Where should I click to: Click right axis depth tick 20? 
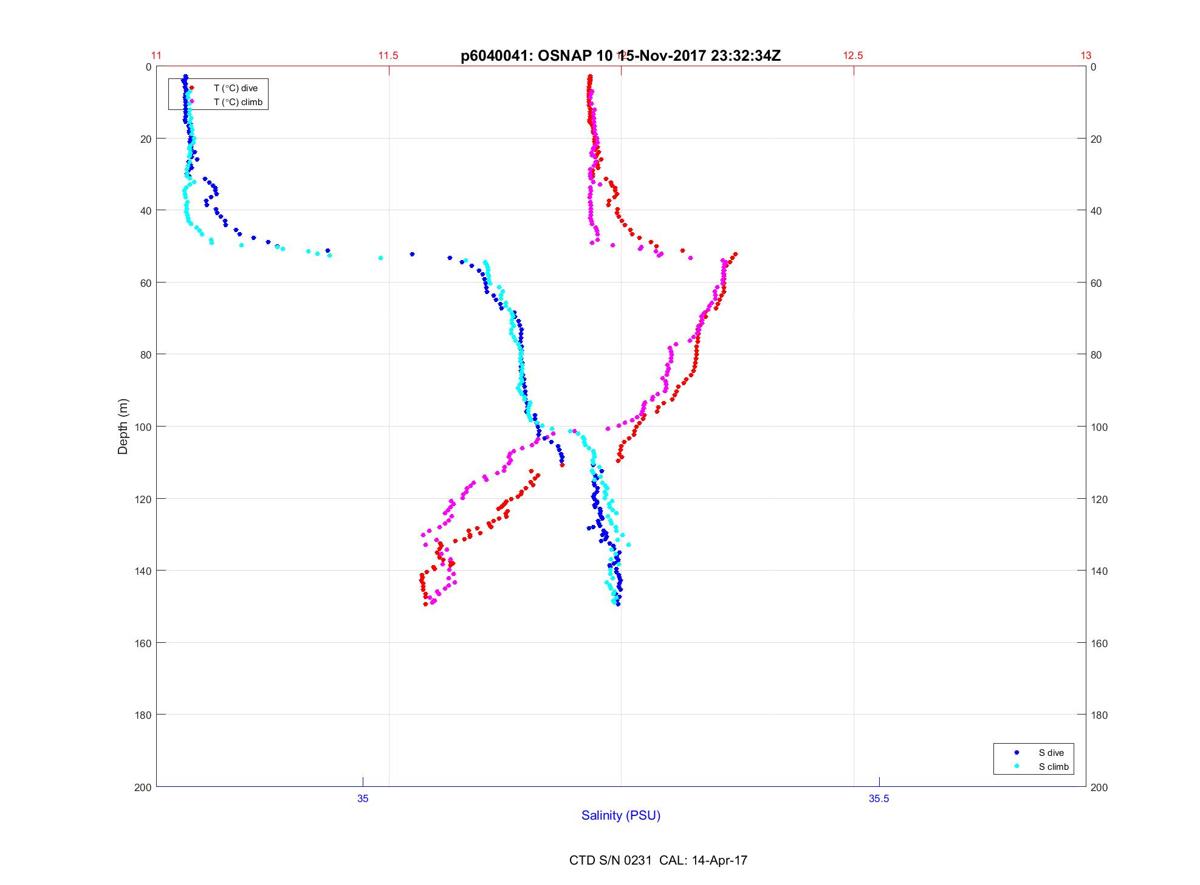coord(1098,139)
